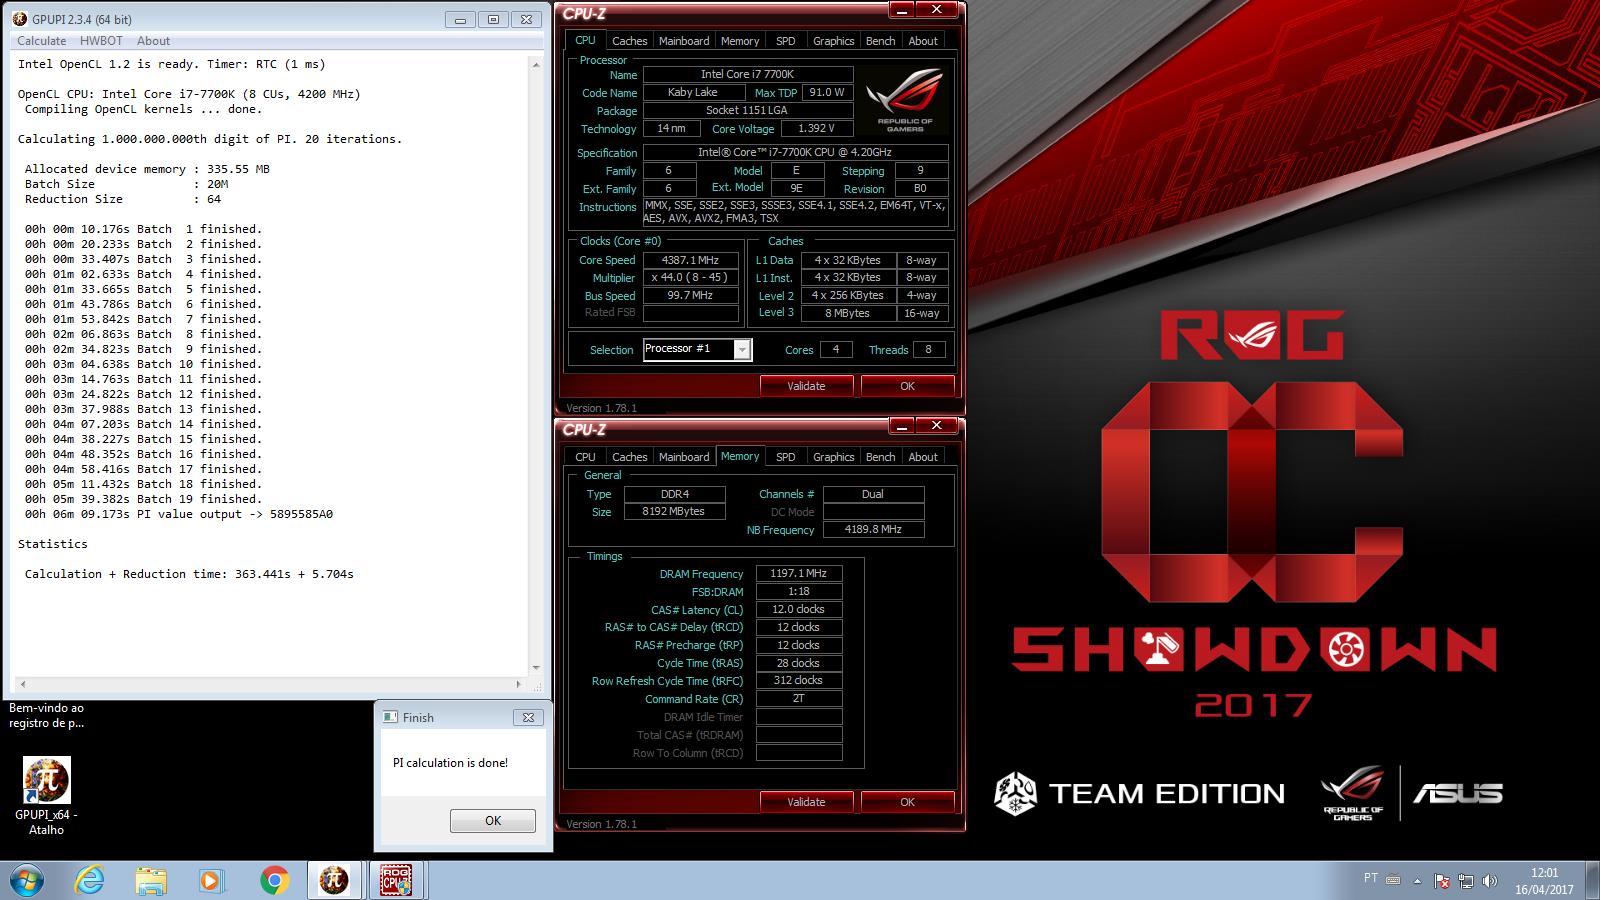Select the Bench tab in lower CPU-Z
This screenshot has height=900, width=1600.
[880, 457]
